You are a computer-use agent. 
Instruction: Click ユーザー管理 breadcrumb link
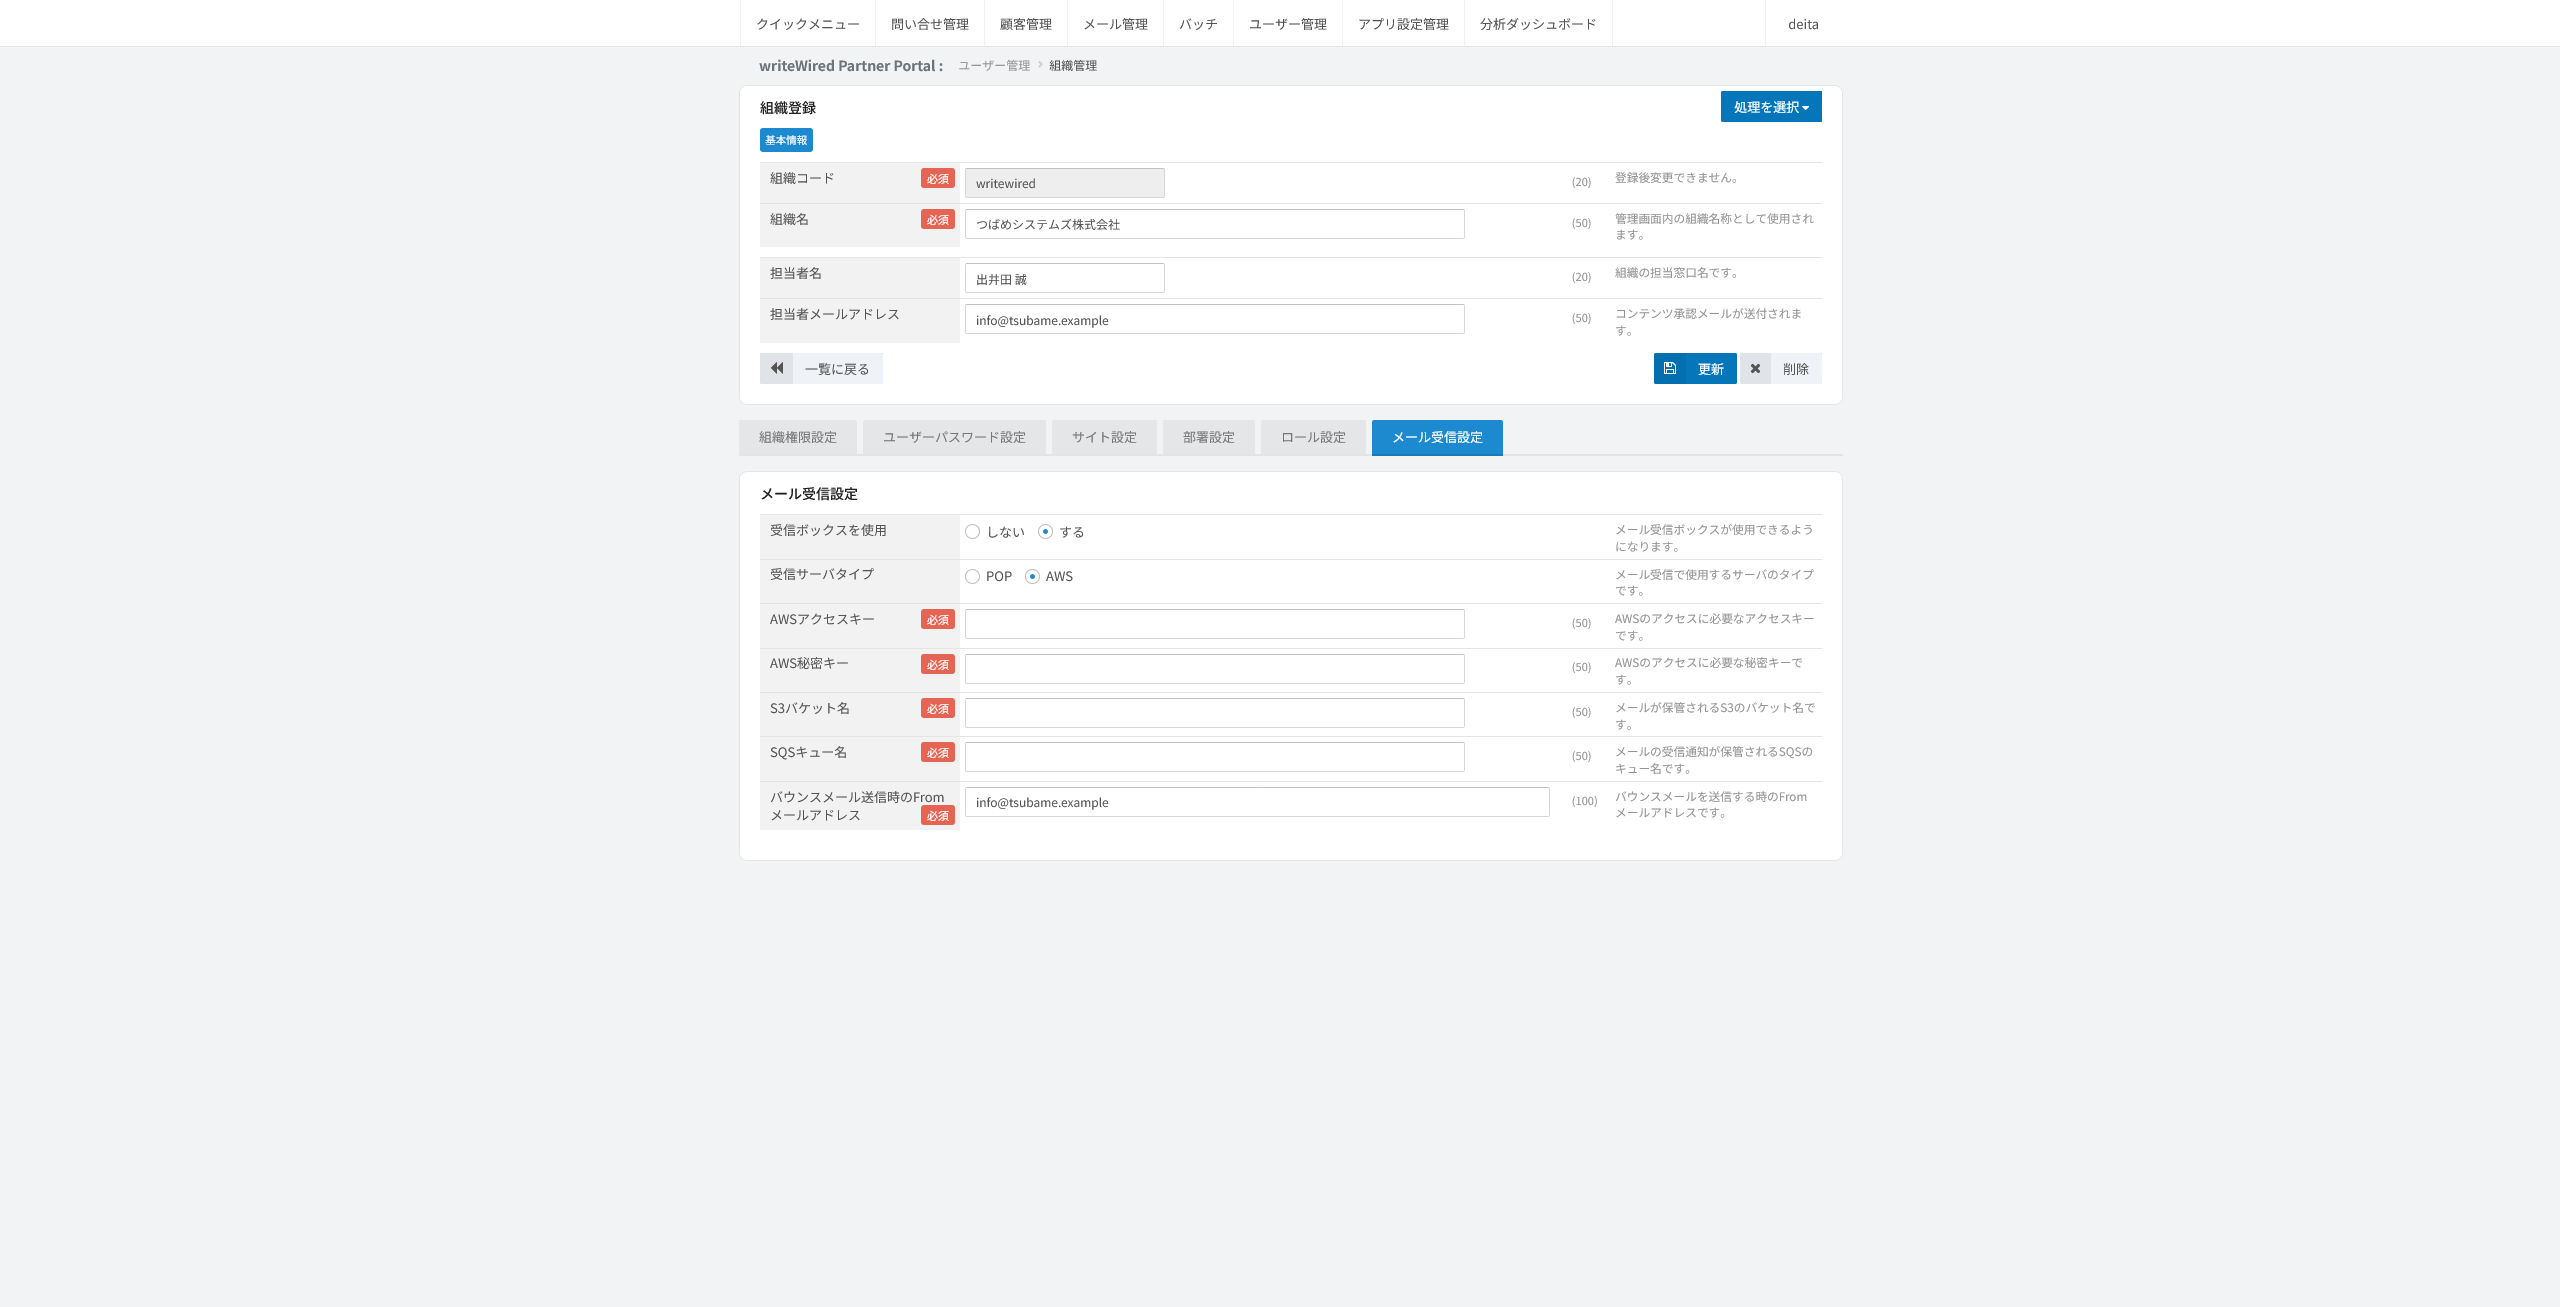tap(994, 66)
